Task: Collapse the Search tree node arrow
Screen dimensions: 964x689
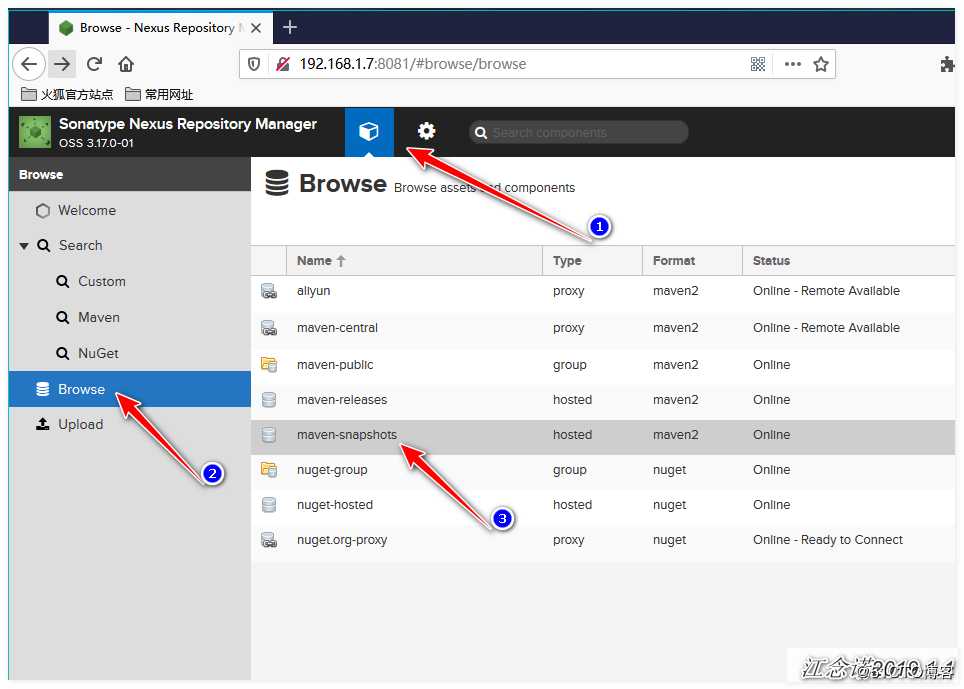Action: 24,246
